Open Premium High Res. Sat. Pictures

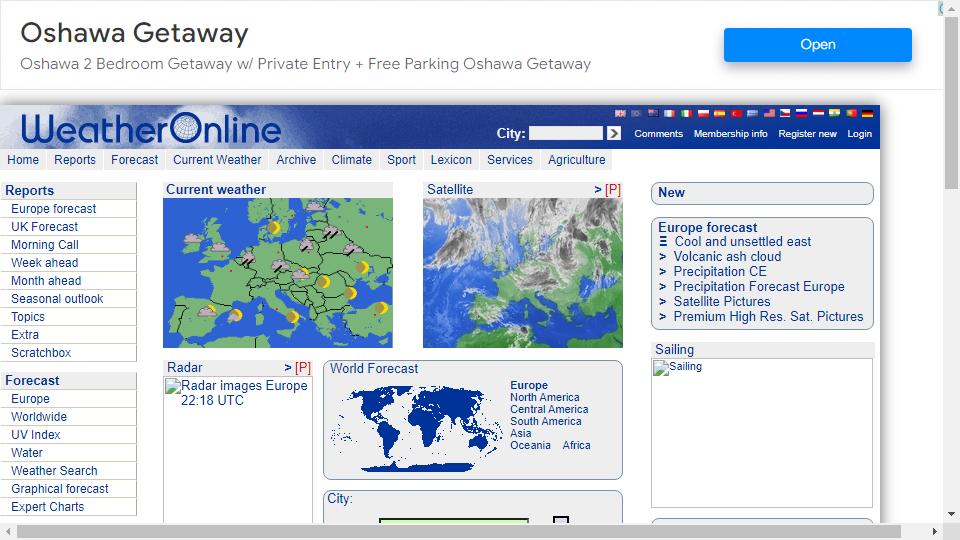tap(768, 317)
